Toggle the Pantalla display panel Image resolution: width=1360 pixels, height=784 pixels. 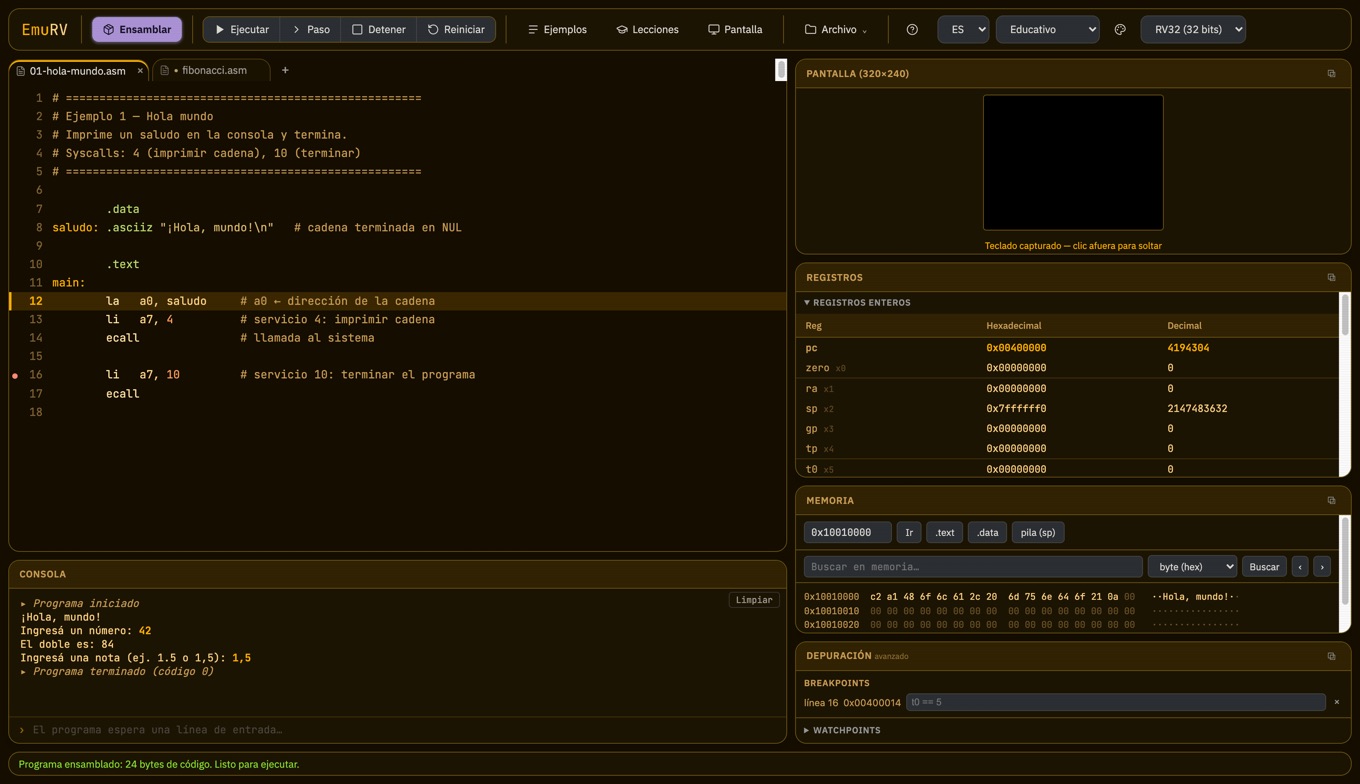pos(735,30)
